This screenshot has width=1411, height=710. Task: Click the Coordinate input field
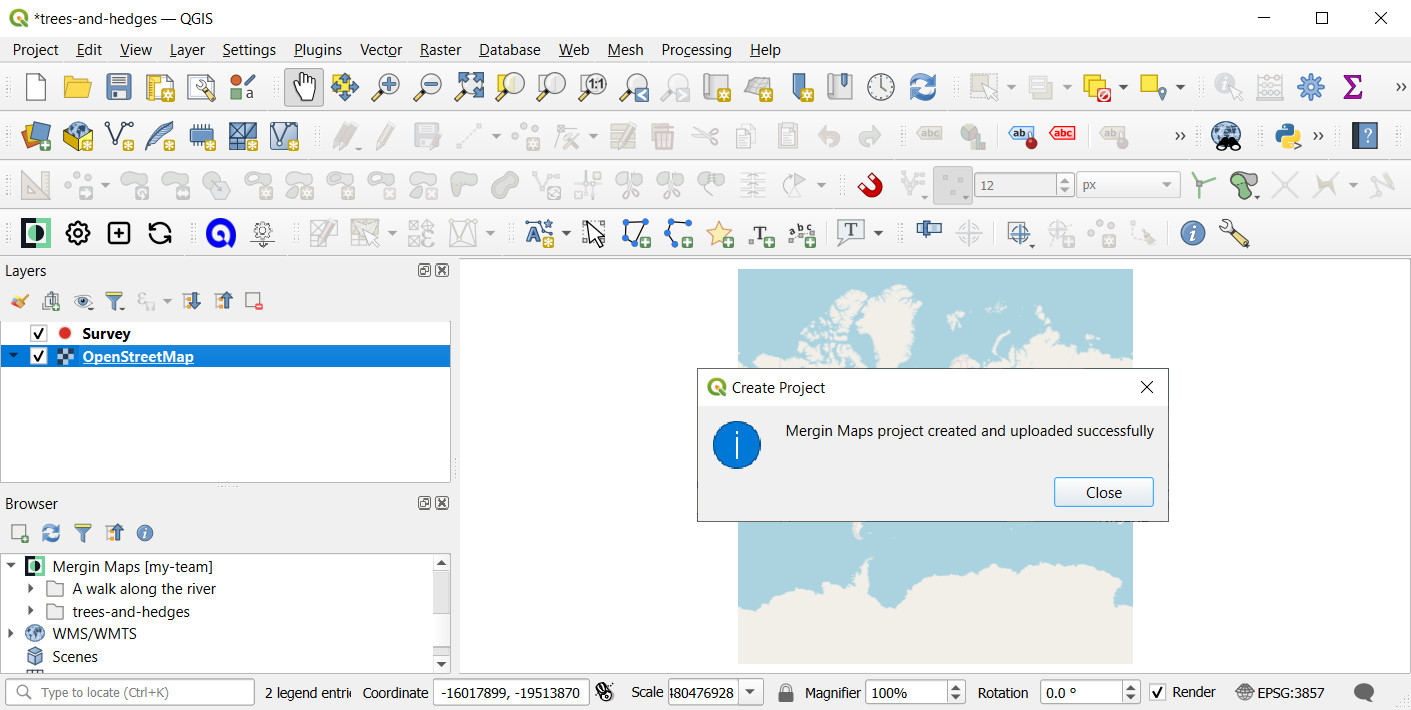[511, 692]
